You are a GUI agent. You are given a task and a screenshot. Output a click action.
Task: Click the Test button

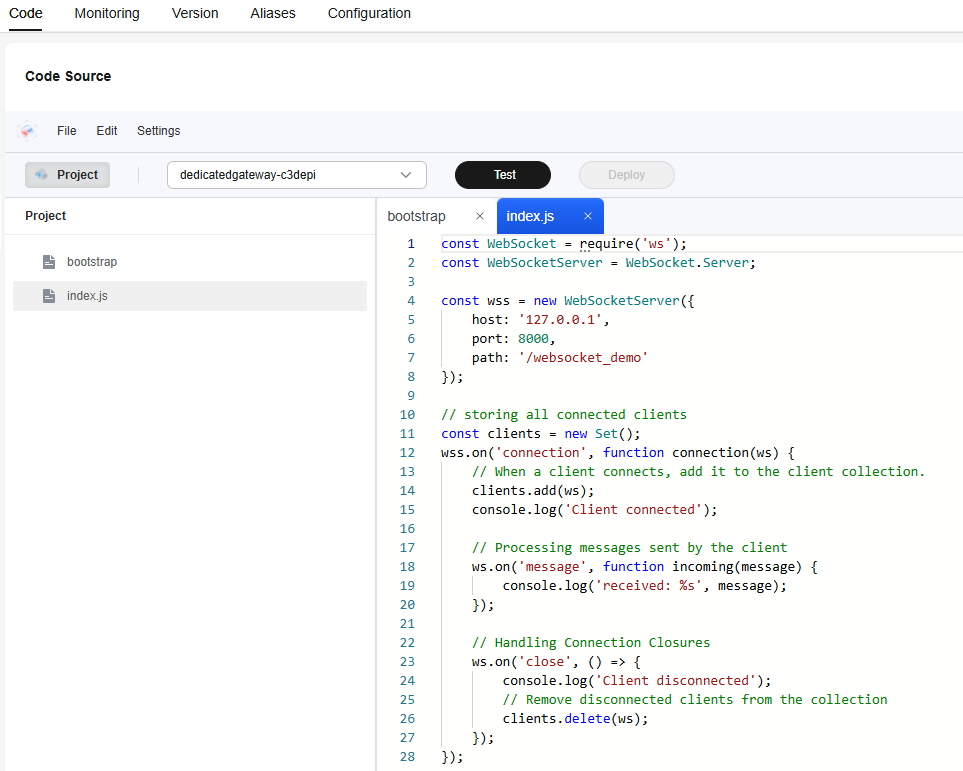503,175
